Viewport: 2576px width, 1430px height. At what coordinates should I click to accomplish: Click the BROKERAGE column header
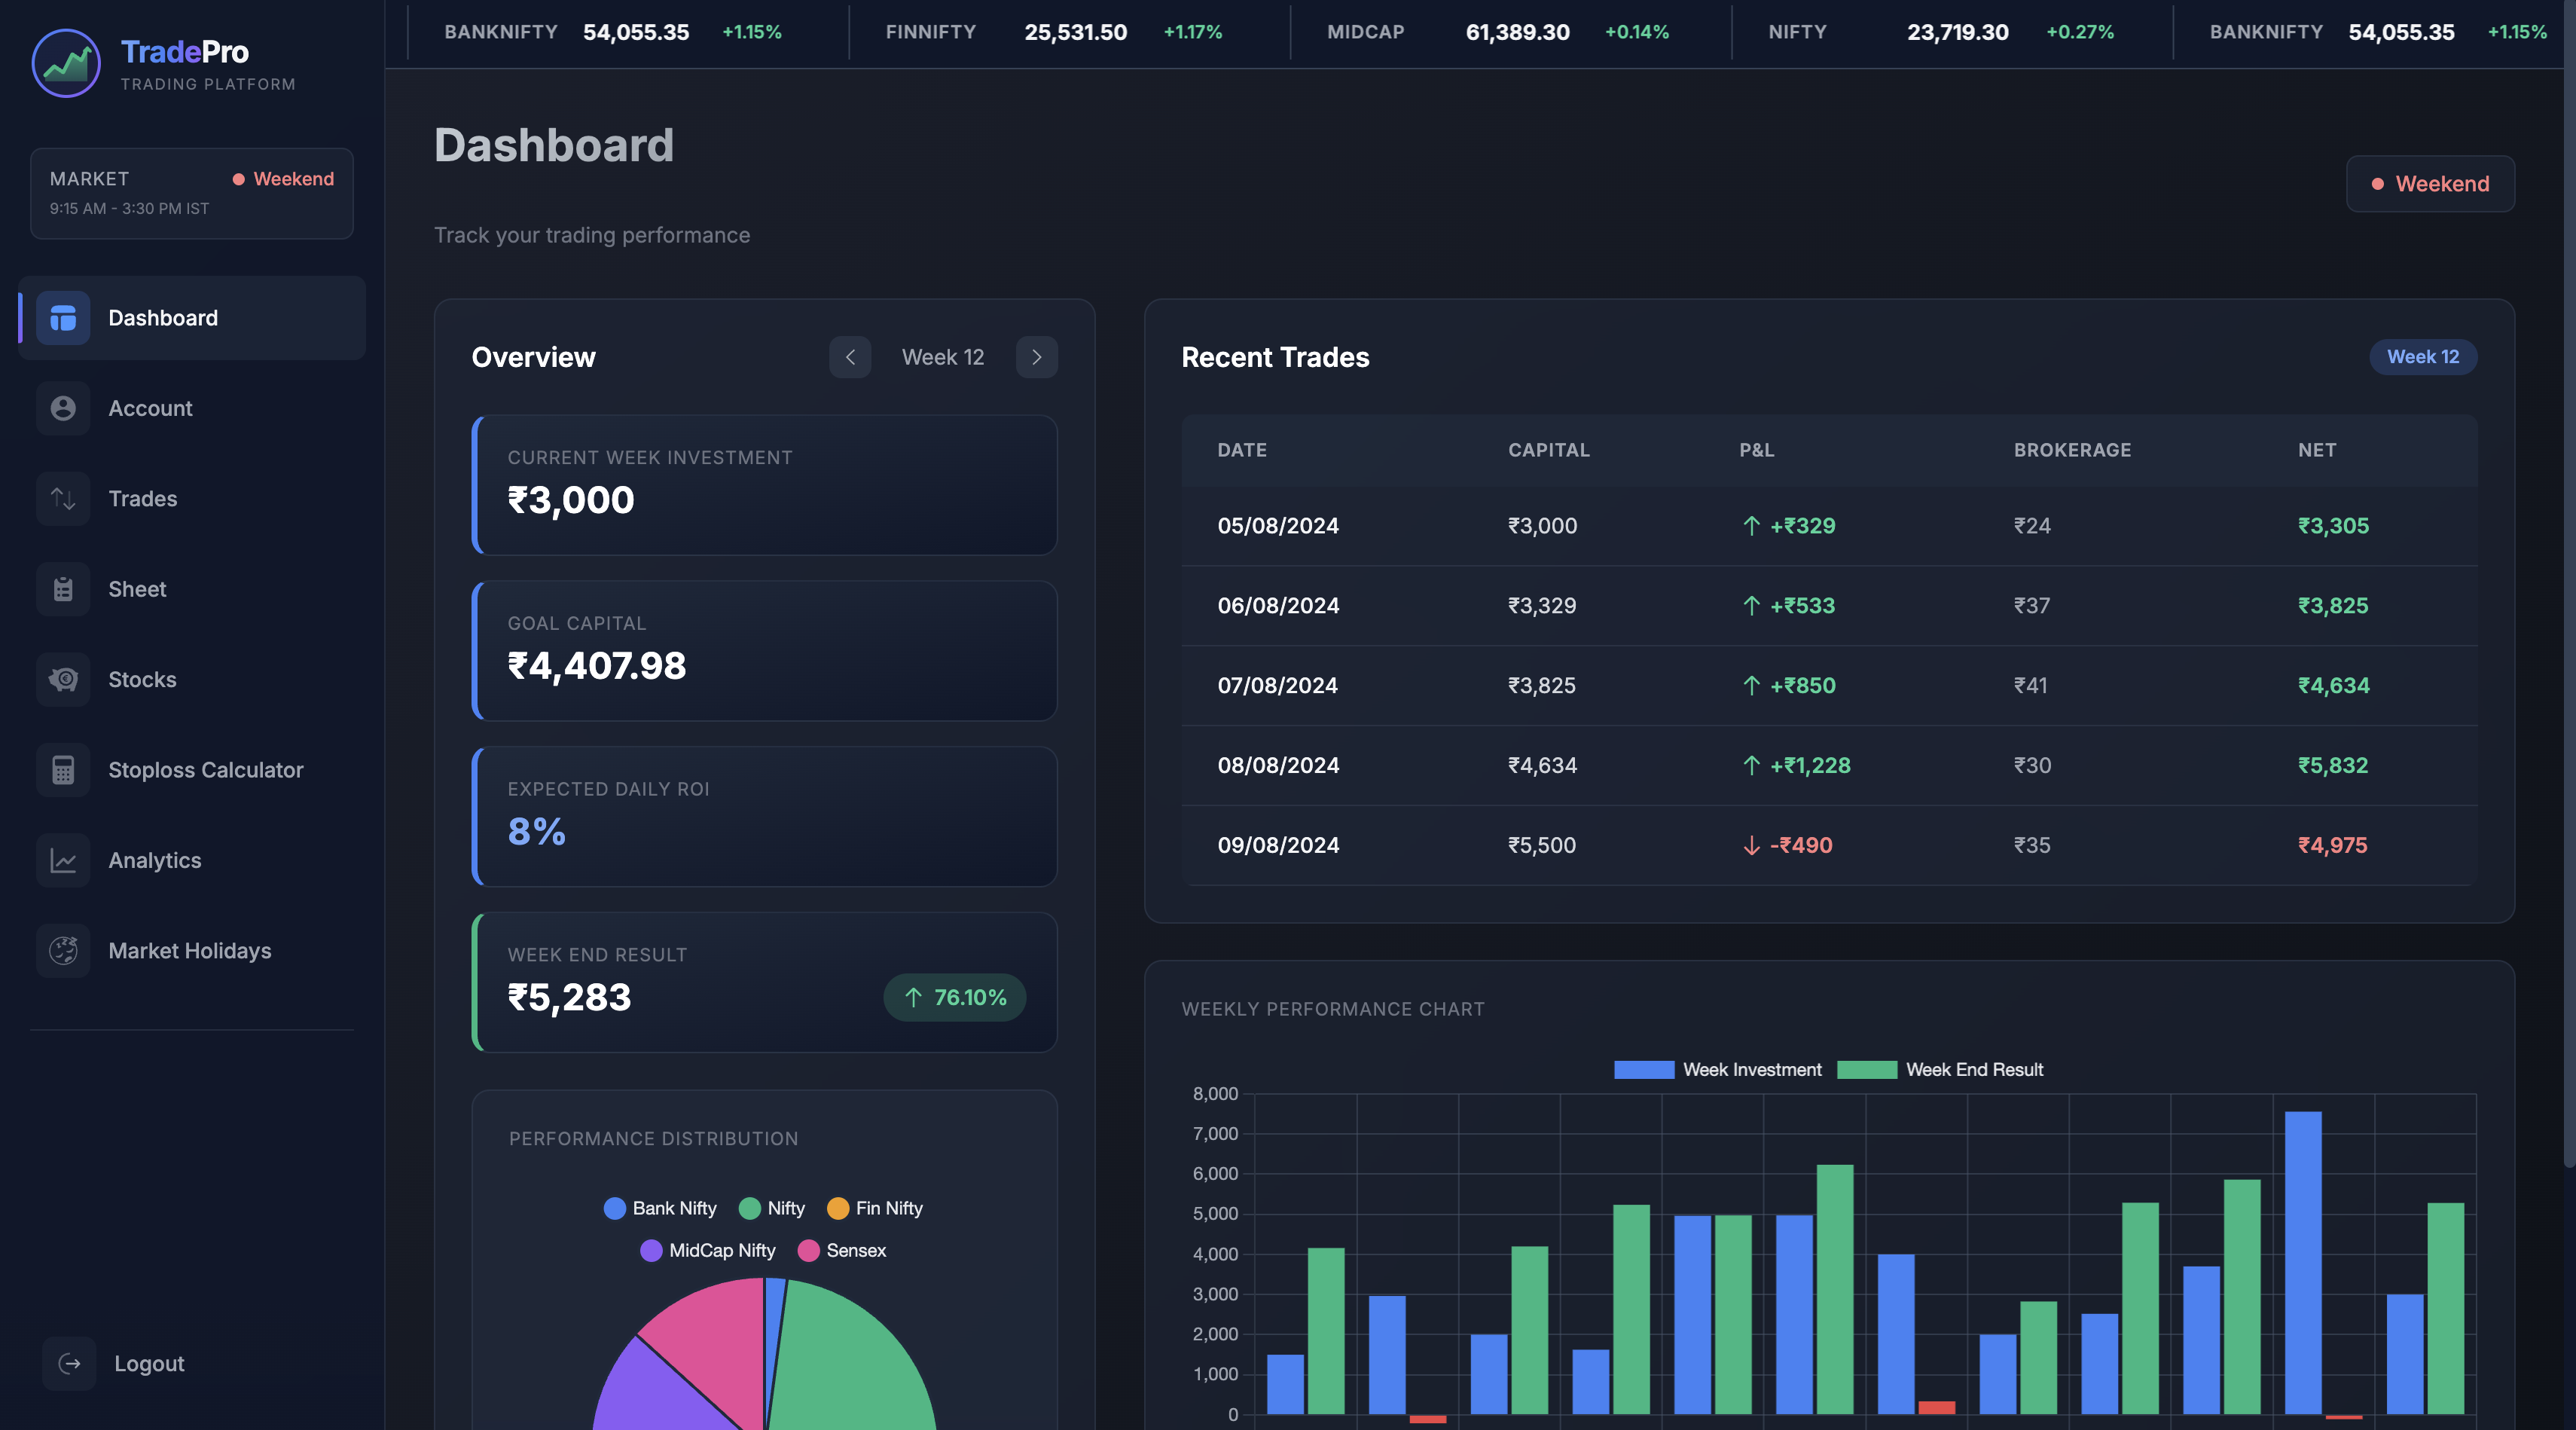click(2072, 450)
